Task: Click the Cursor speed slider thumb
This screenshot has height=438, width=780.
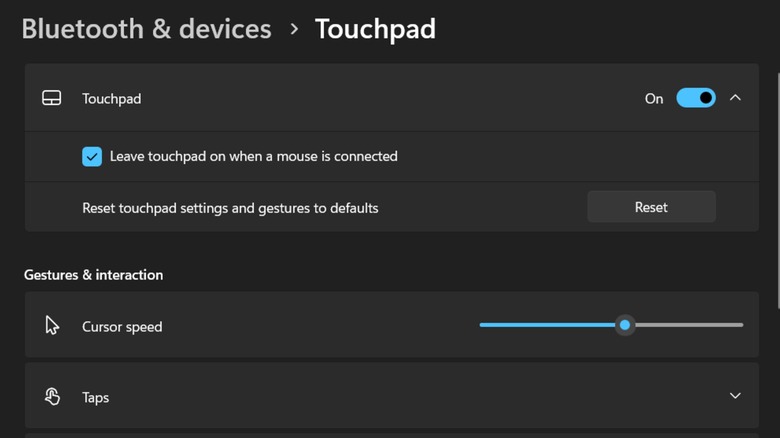Action: (625, 325)
